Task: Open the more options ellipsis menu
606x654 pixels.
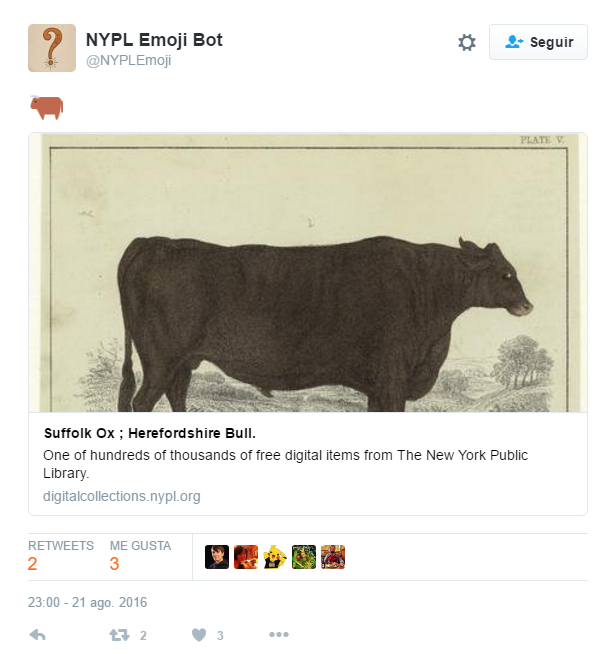Action: (279, 634)
